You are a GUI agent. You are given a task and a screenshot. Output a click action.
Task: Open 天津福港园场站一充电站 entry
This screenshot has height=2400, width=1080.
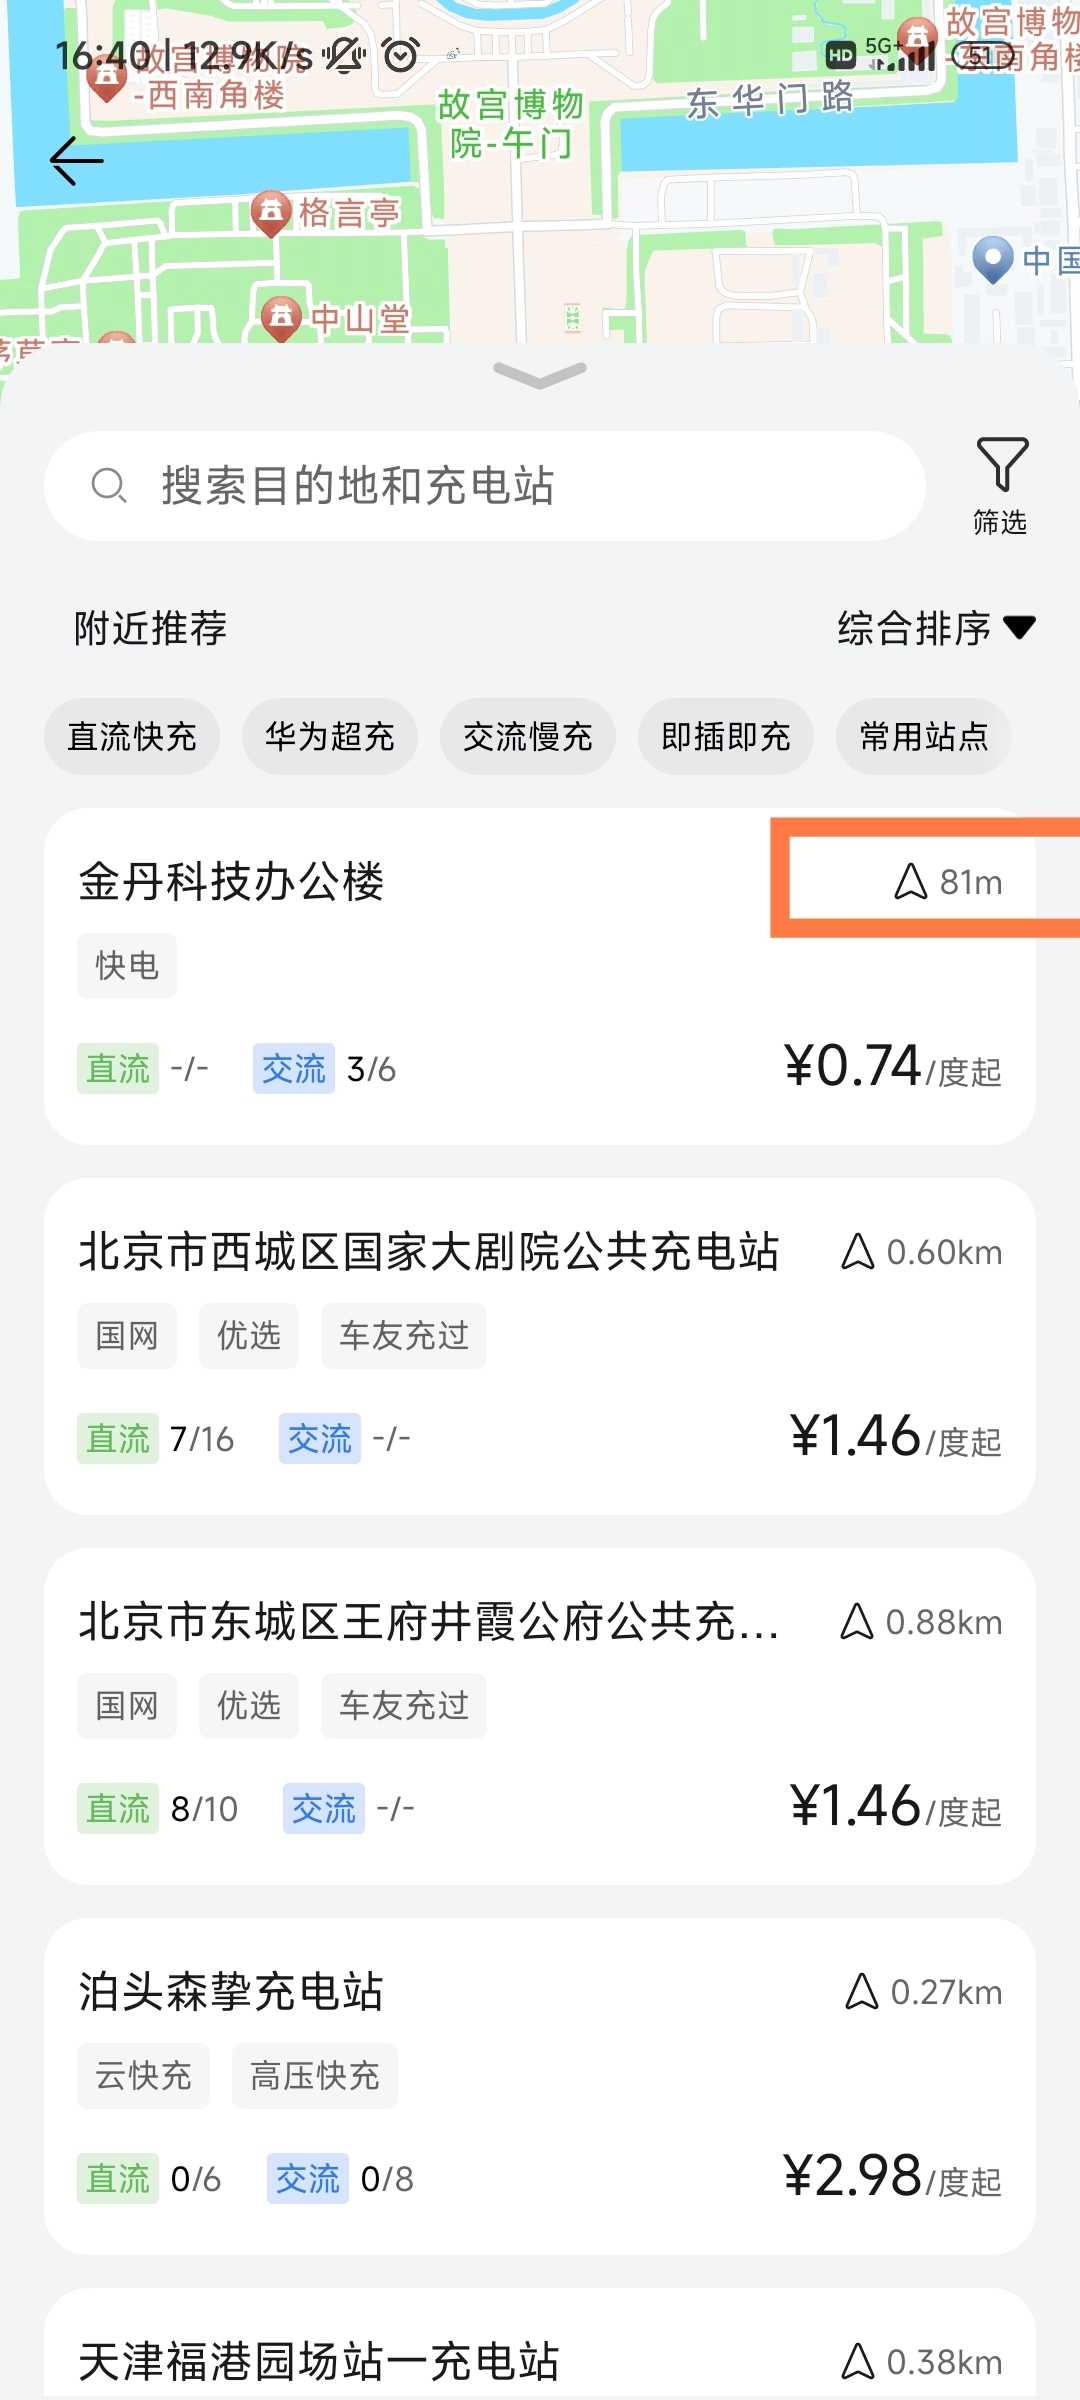click(x=320, y=2360)
